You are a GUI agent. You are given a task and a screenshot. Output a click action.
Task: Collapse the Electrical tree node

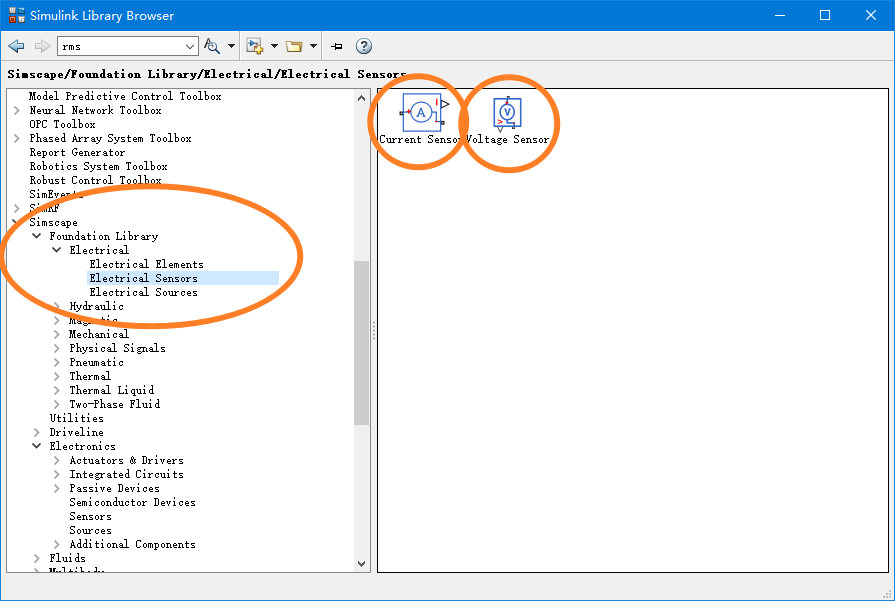point(57,250)
